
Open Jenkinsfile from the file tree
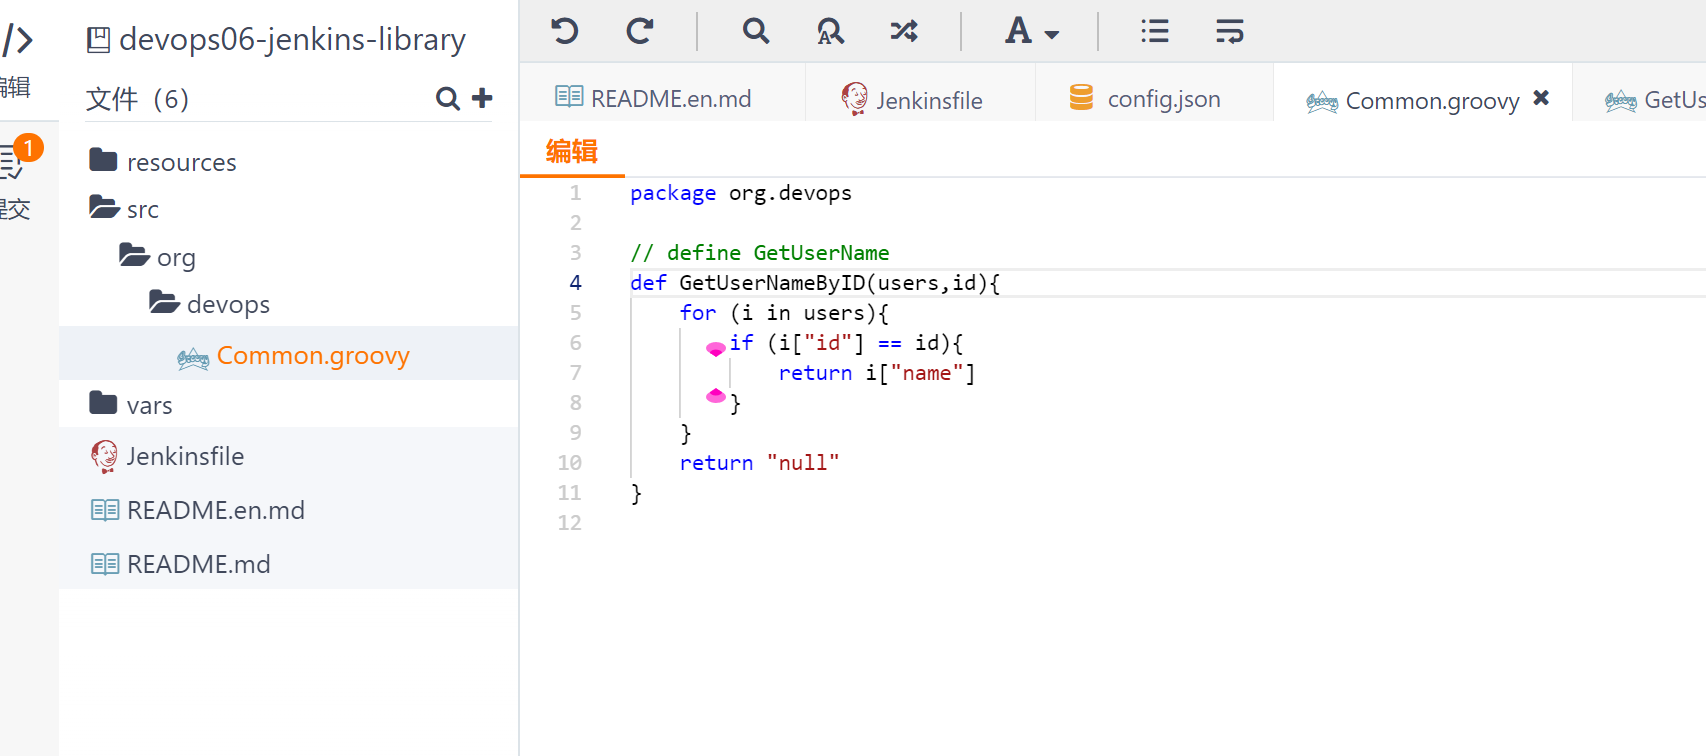pos(167,456)
